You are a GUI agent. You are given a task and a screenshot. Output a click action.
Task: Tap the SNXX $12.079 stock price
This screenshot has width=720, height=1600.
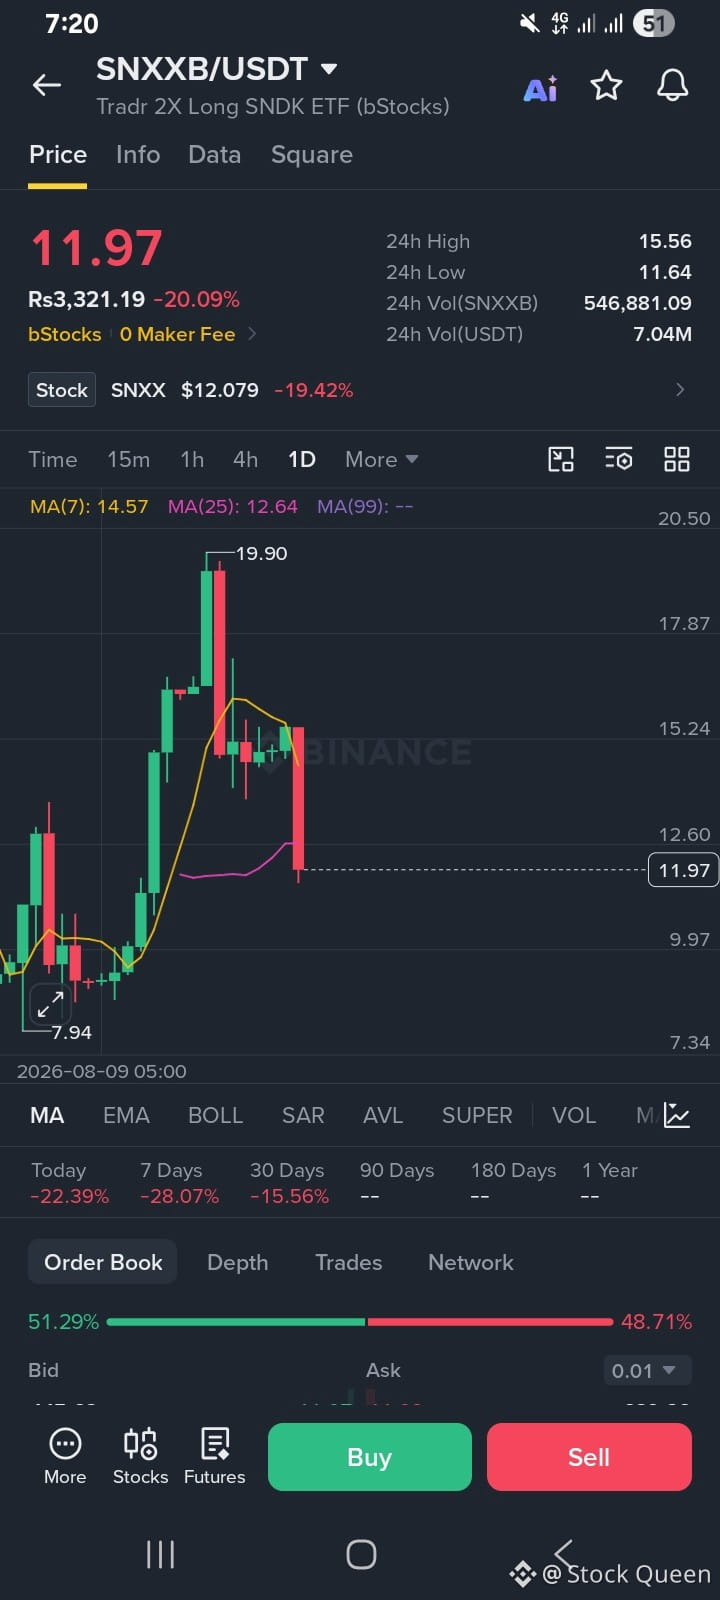(185, 390)
